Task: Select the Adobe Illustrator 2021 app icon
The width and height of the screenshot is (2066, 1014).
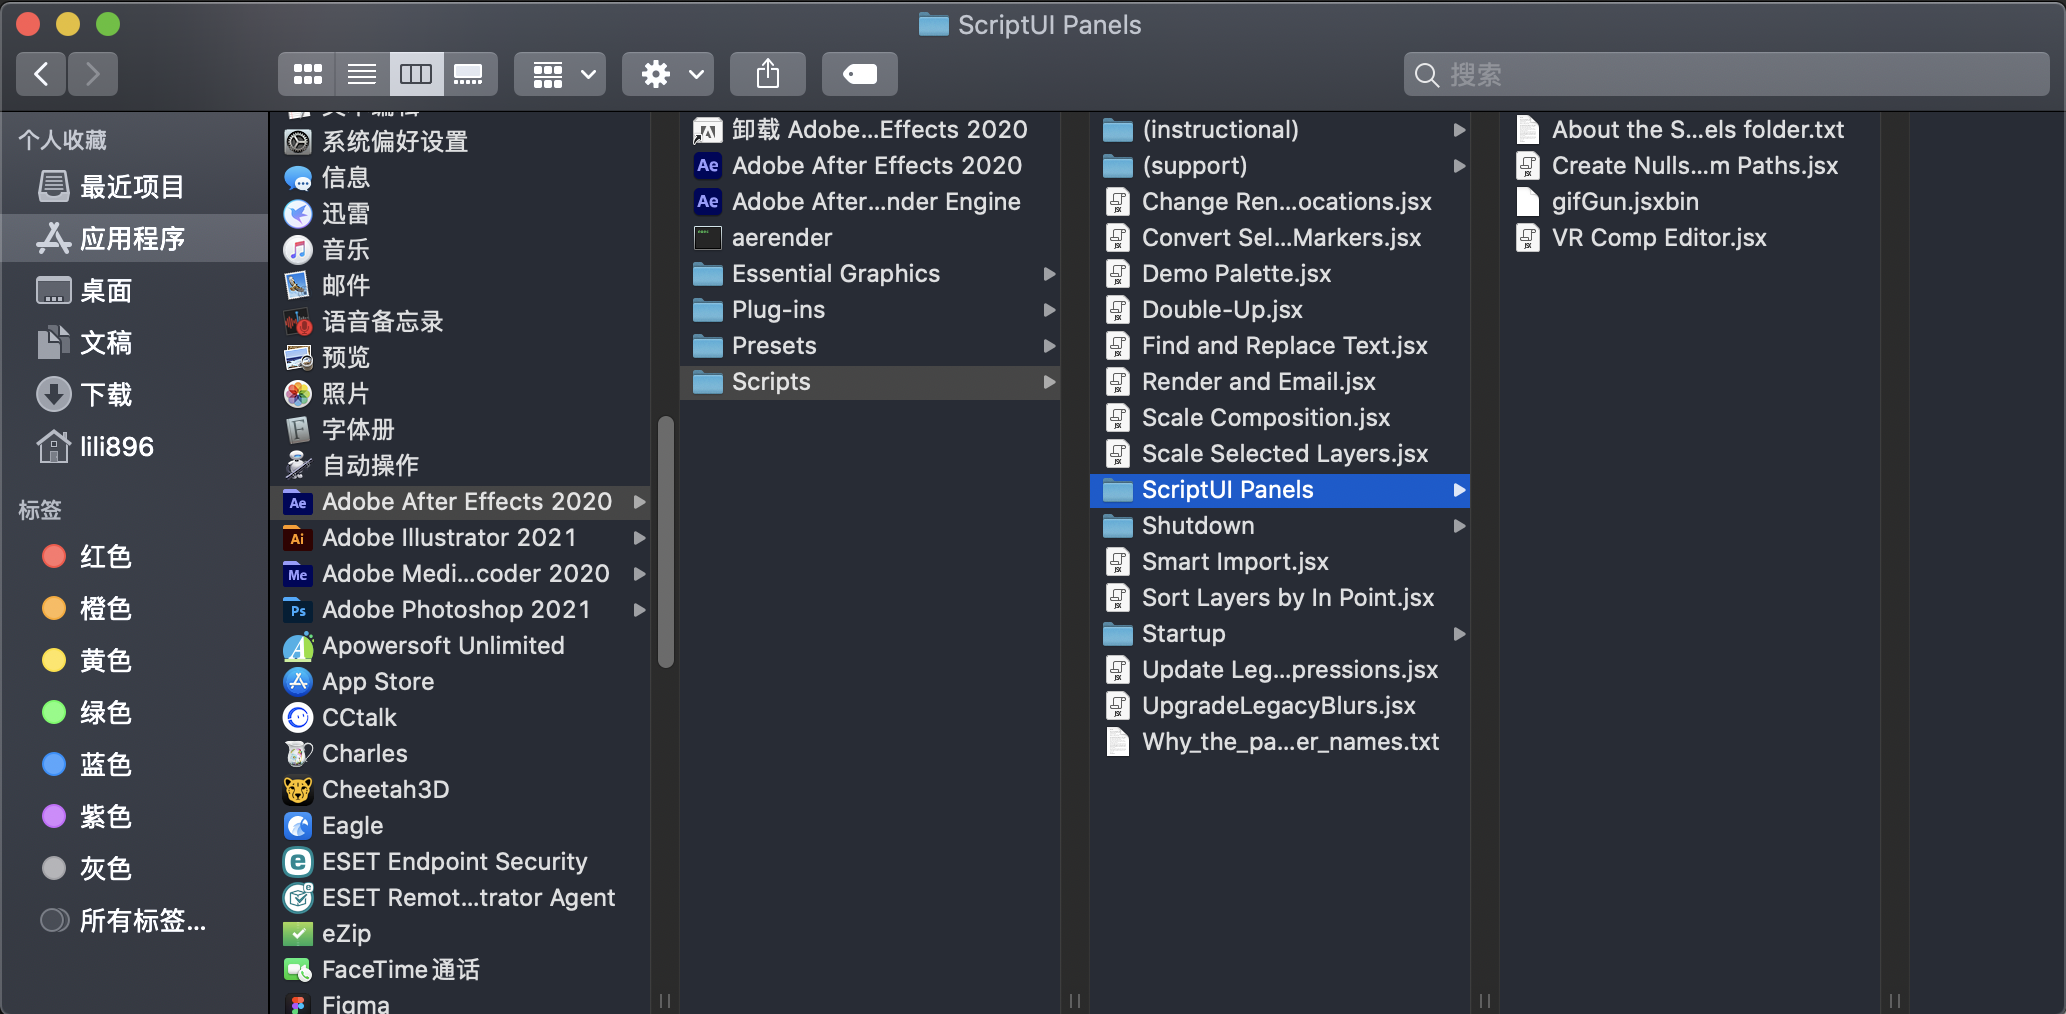Action: pos(297,538)
